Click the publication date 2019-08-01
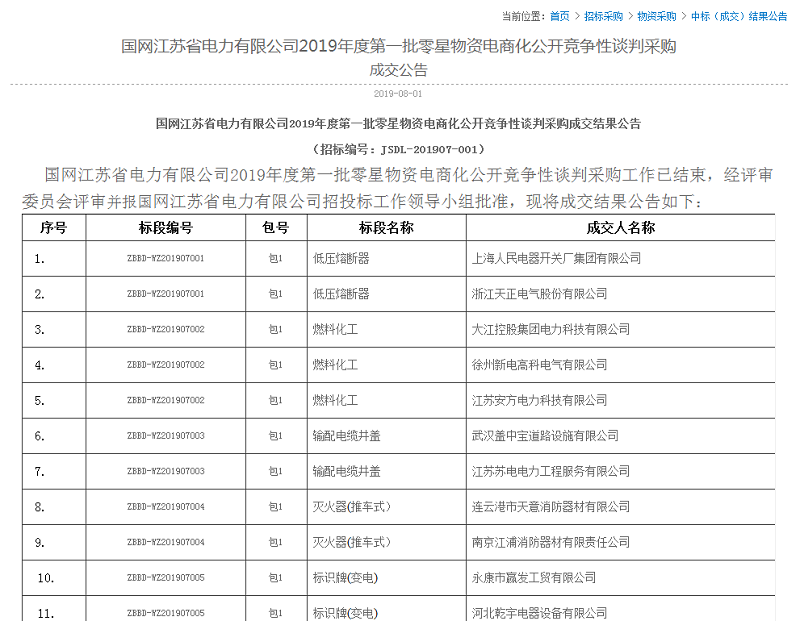800x621 pixels. pos(398,93)
